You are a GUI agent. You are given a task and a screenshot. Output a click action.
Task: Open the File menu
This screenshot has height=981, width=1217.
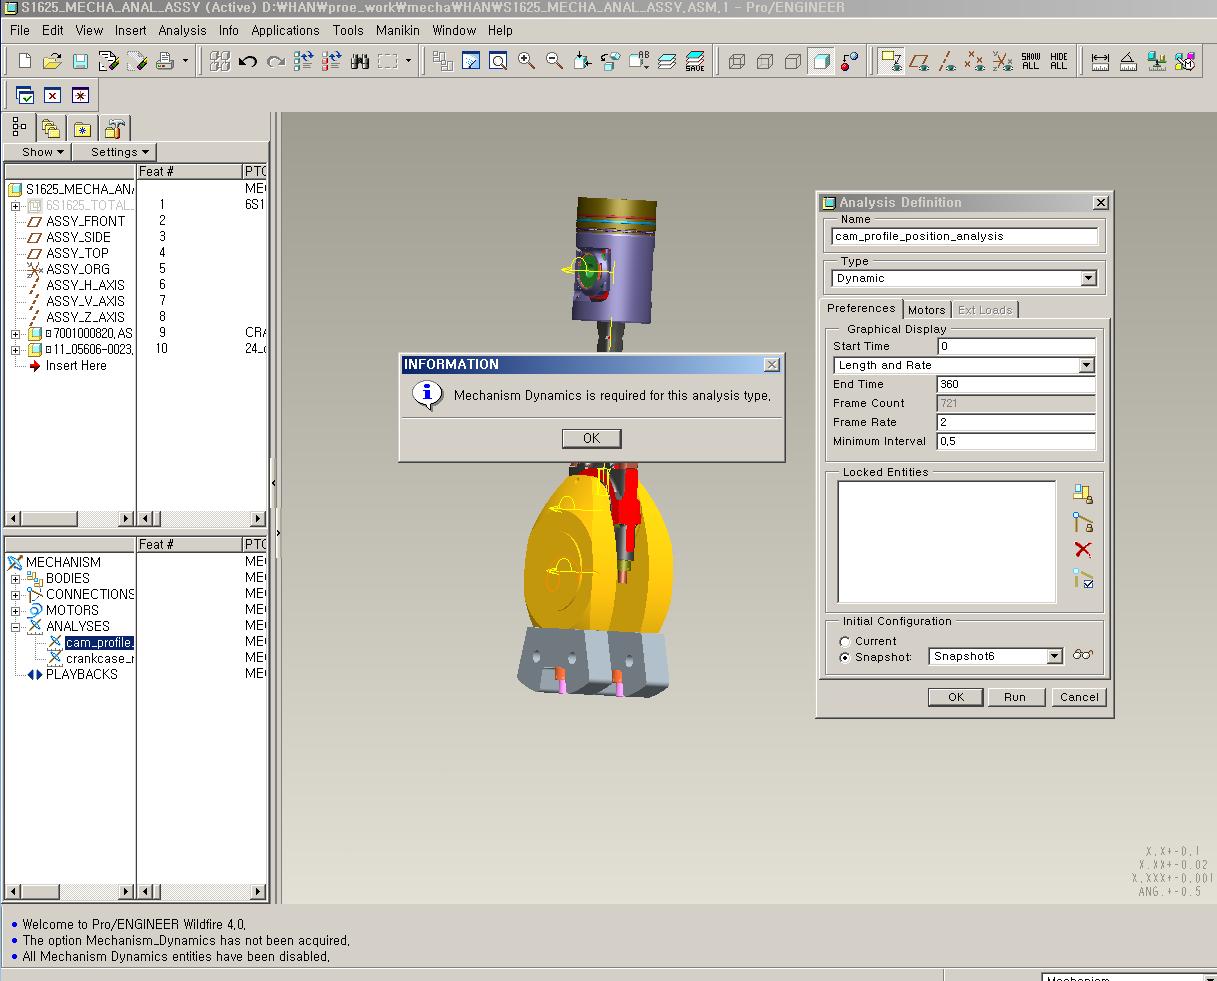point(20,30)
